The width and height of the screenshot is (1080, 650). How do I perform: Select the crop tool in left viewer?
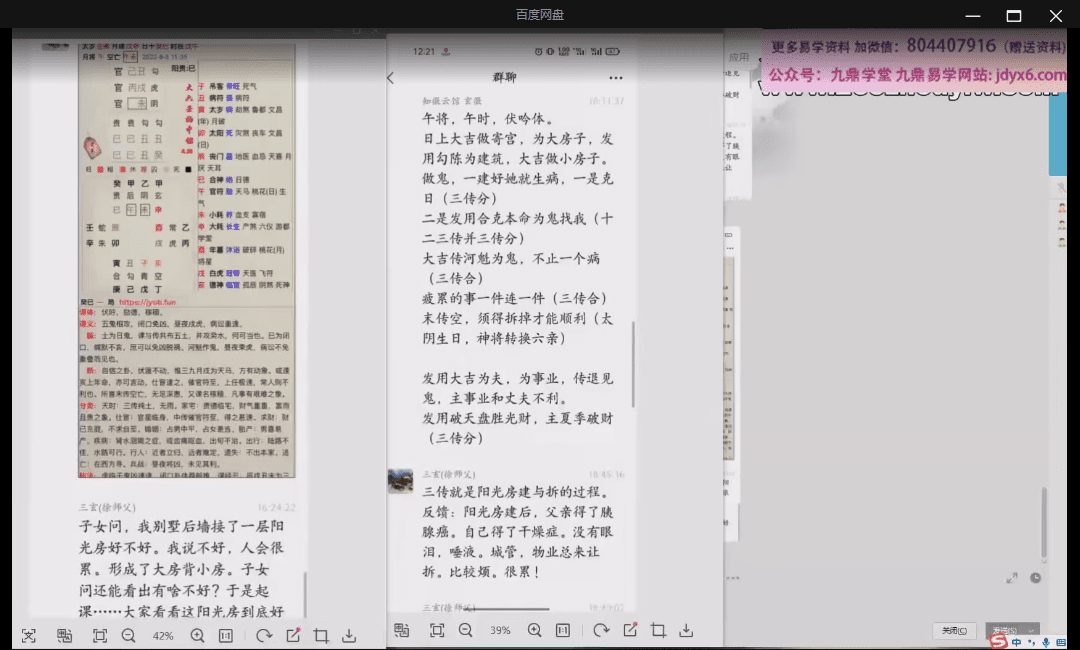click(321, 635)
